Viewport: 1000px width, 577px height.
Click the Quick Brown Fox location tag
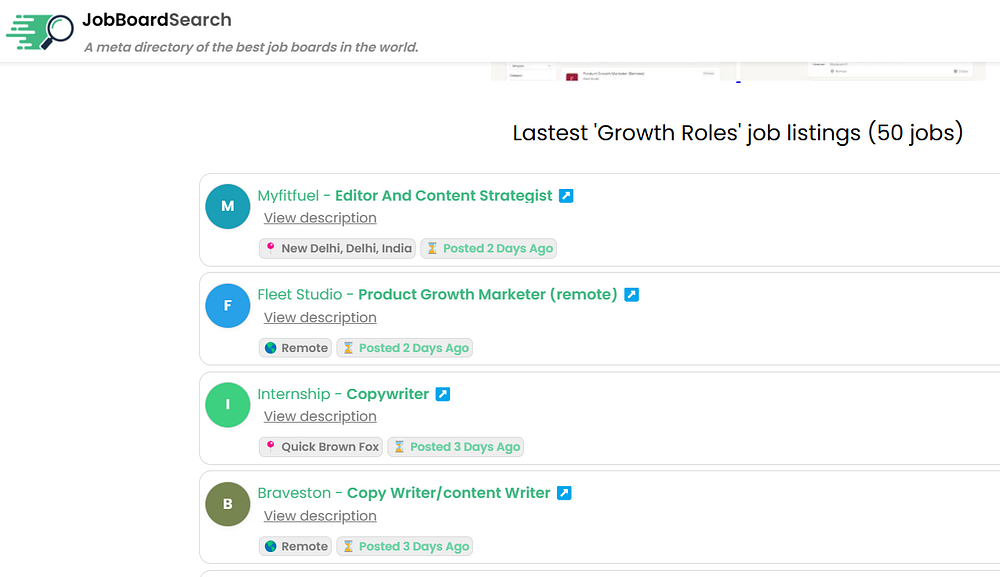[322, 447]
